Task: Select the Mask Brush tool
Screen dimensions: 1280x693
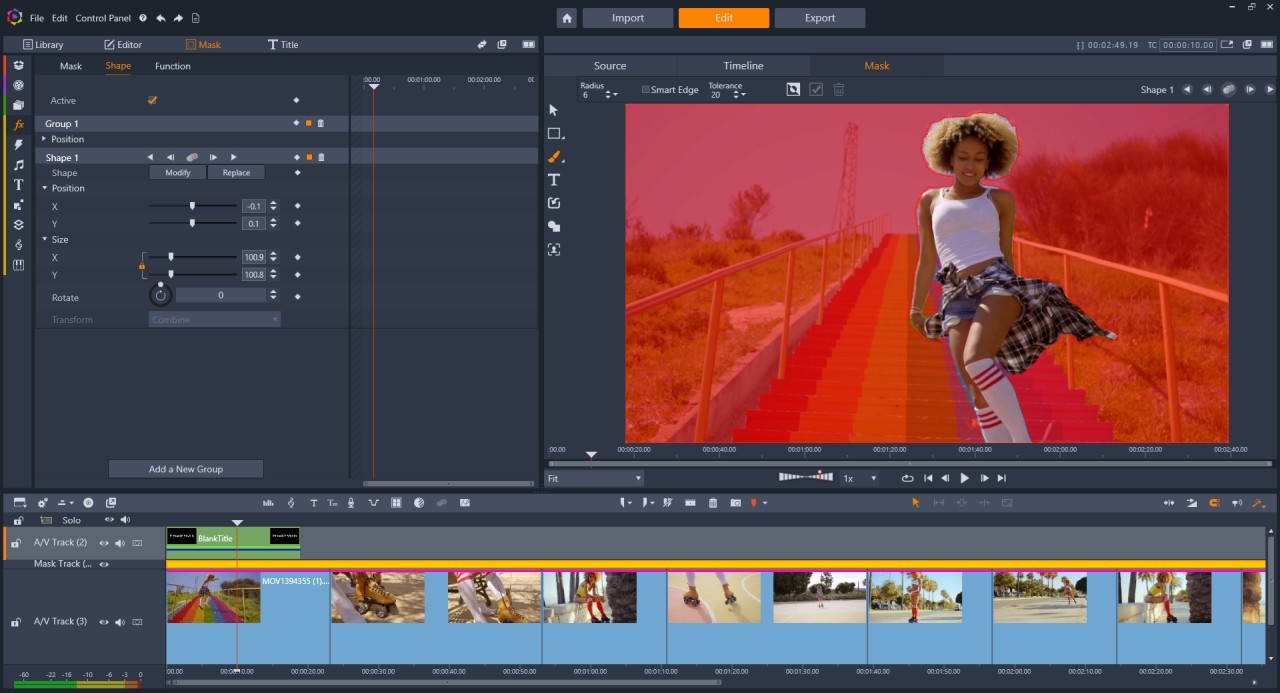Action: coord(553,157)
